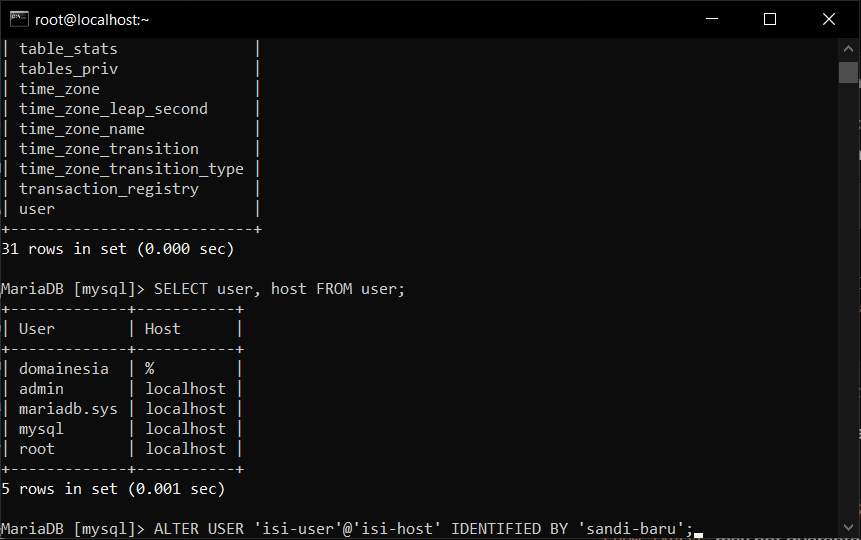Click the scrollbar up arrow
Screen dimensions: 861x540
(849, 49)
